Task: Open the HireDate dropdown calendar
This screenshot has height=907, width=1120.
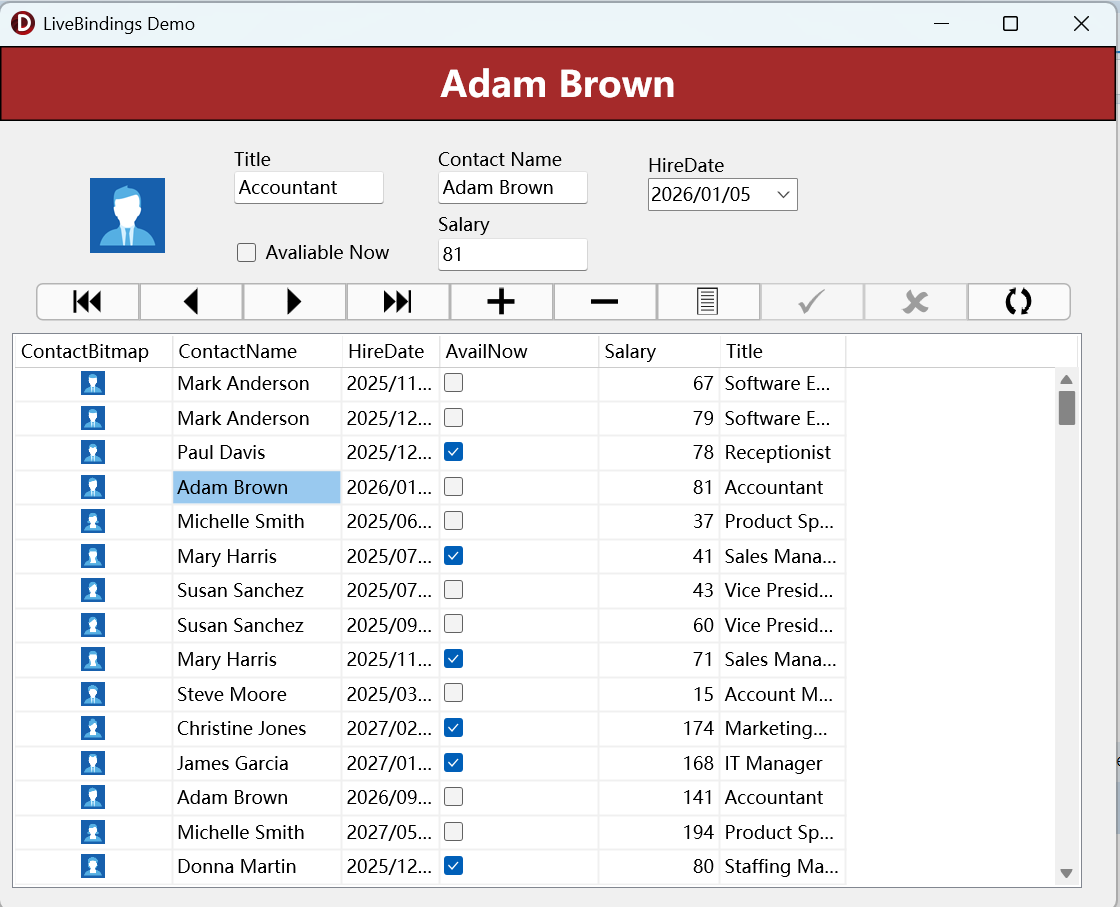Action: click(x=783, y=195)
